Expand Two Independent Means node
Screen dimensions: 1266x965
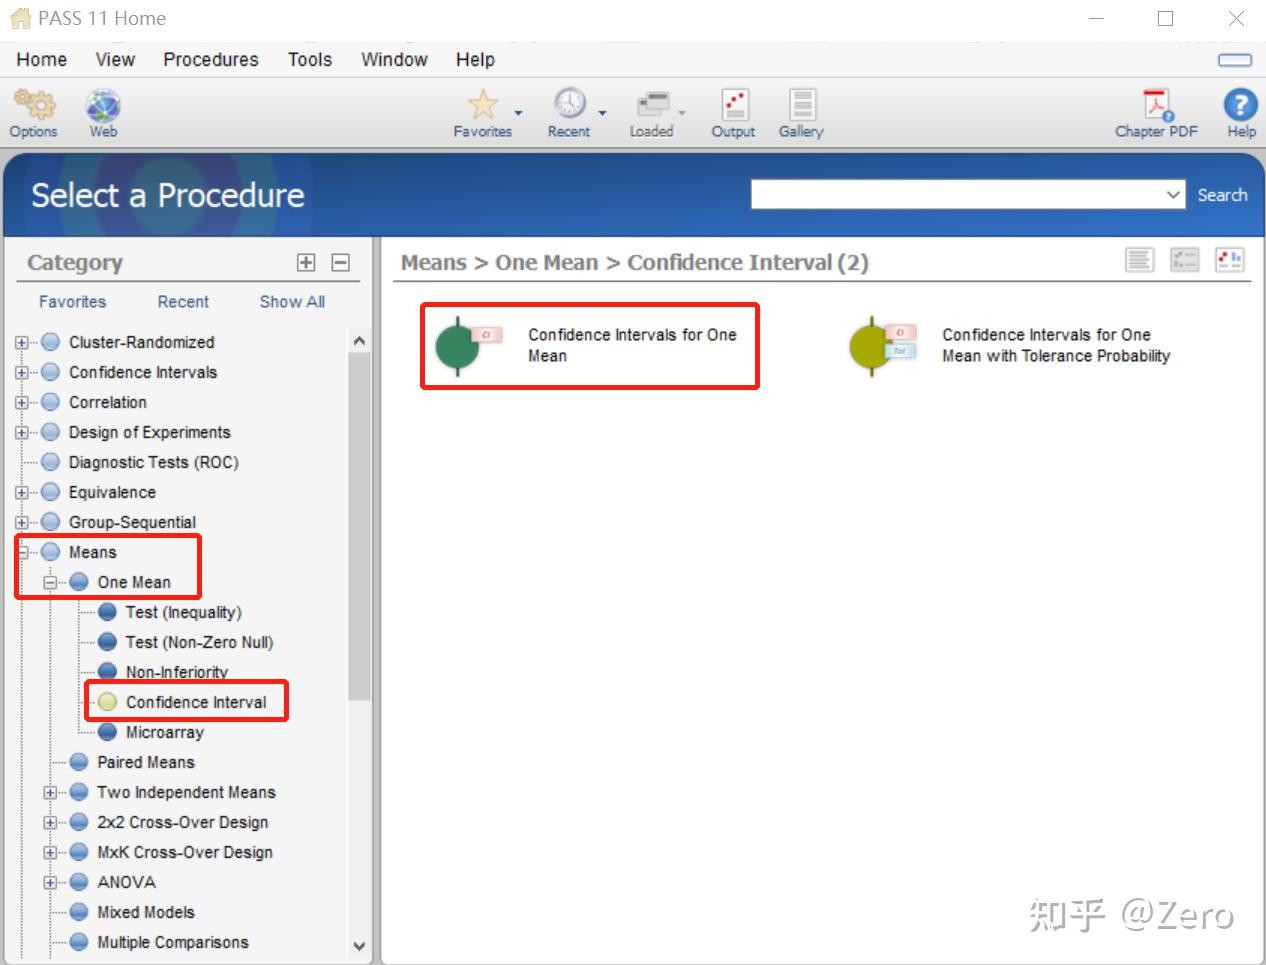click(50, 792)
